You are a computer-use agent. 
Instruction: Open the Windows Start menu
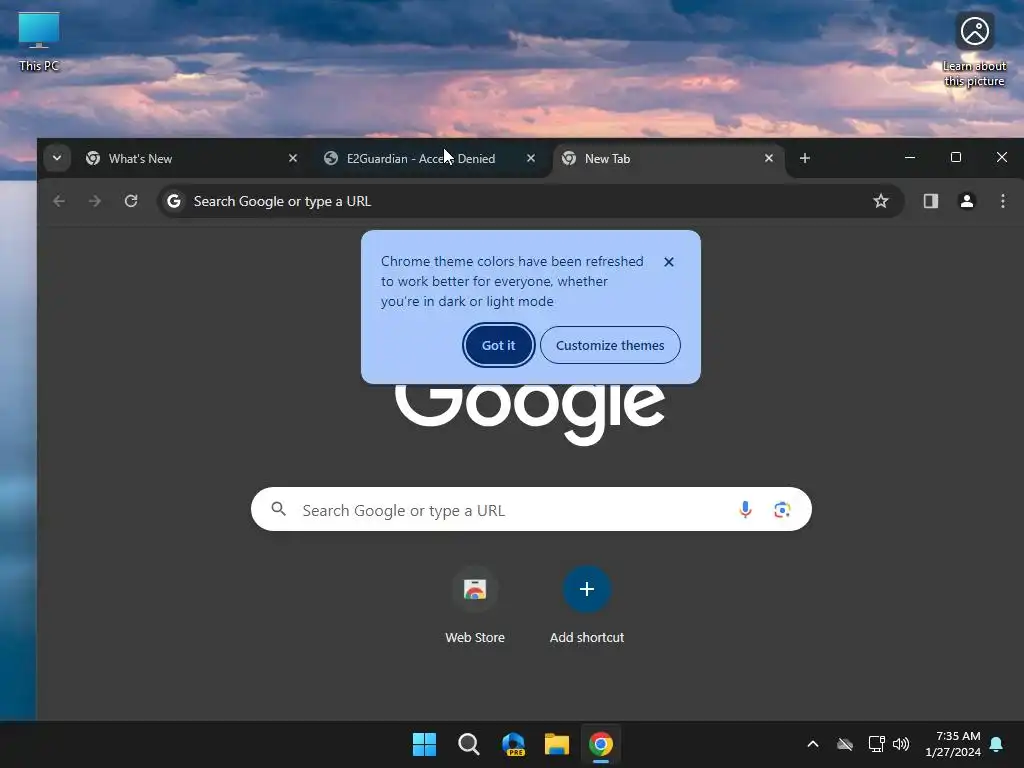point(424,744)
